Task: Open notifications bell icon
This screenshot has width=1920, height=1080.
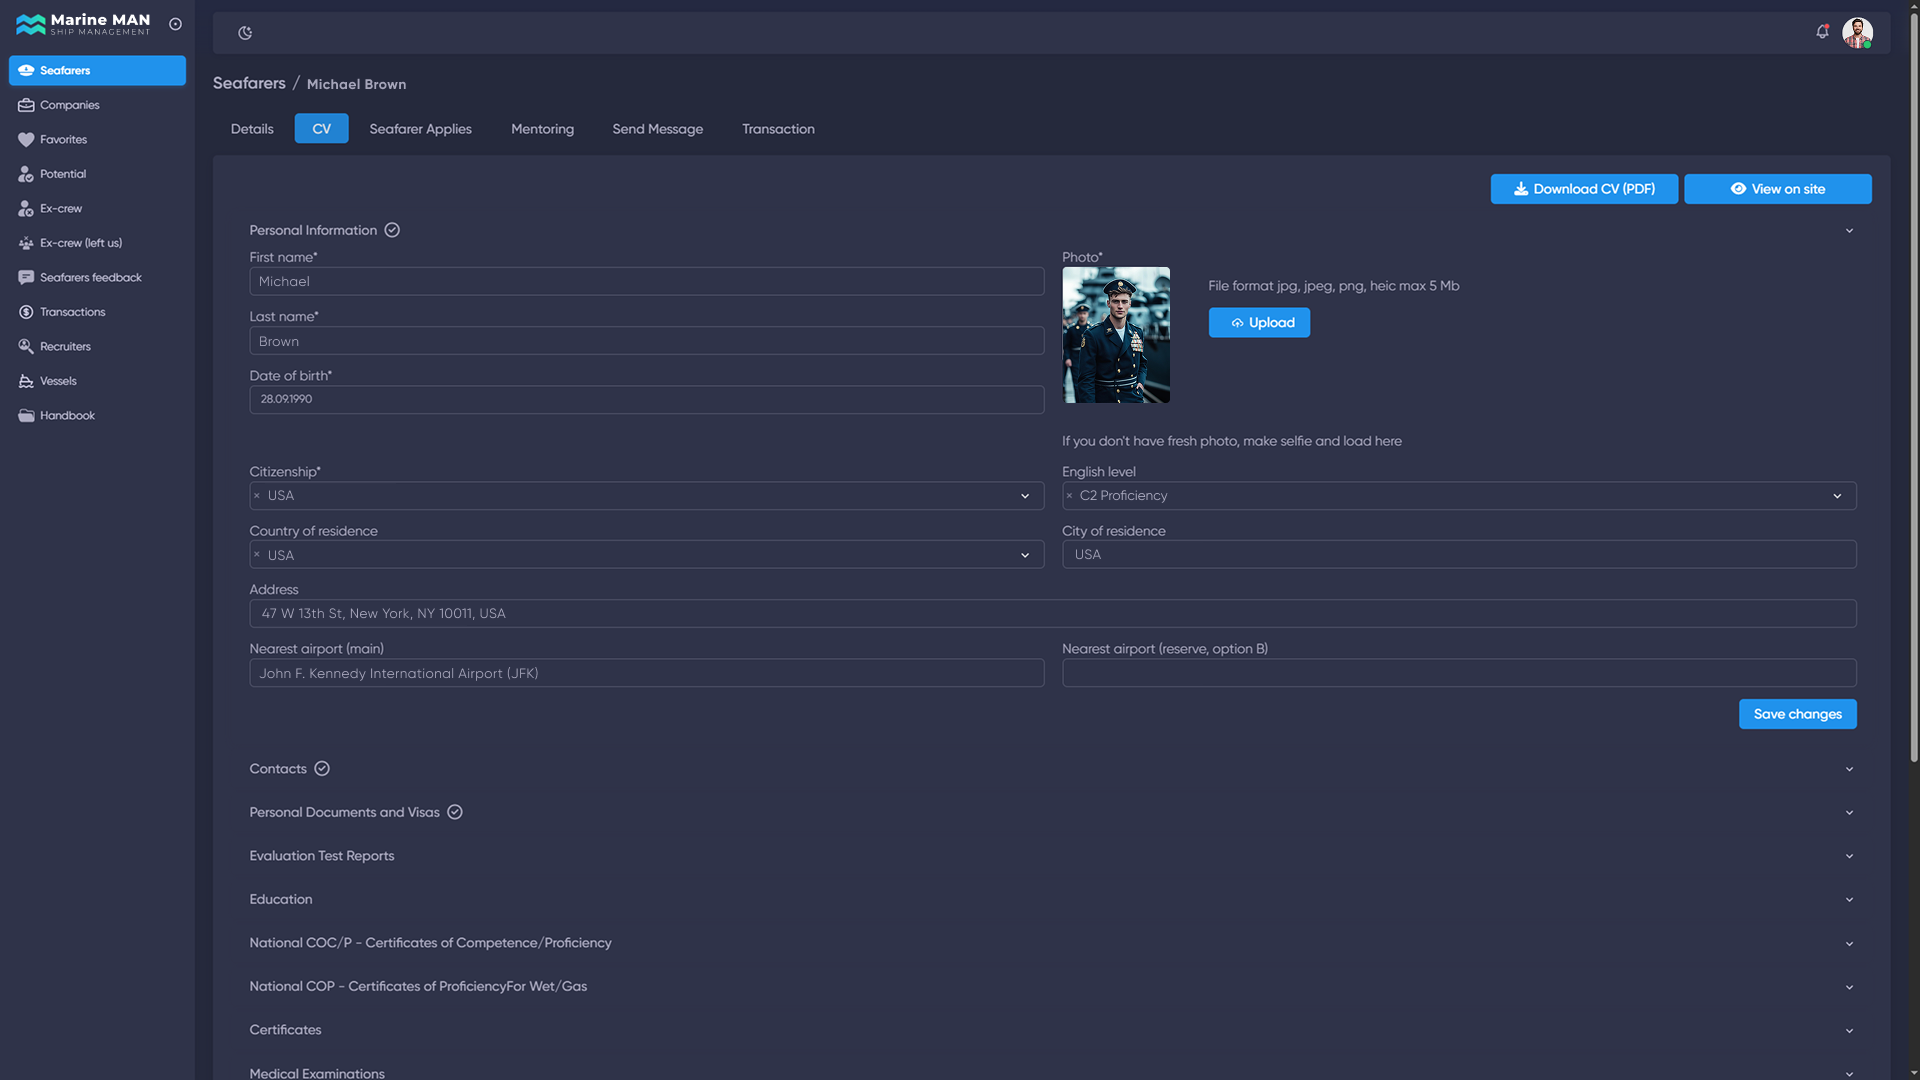Action: [x=1822, y=32]
